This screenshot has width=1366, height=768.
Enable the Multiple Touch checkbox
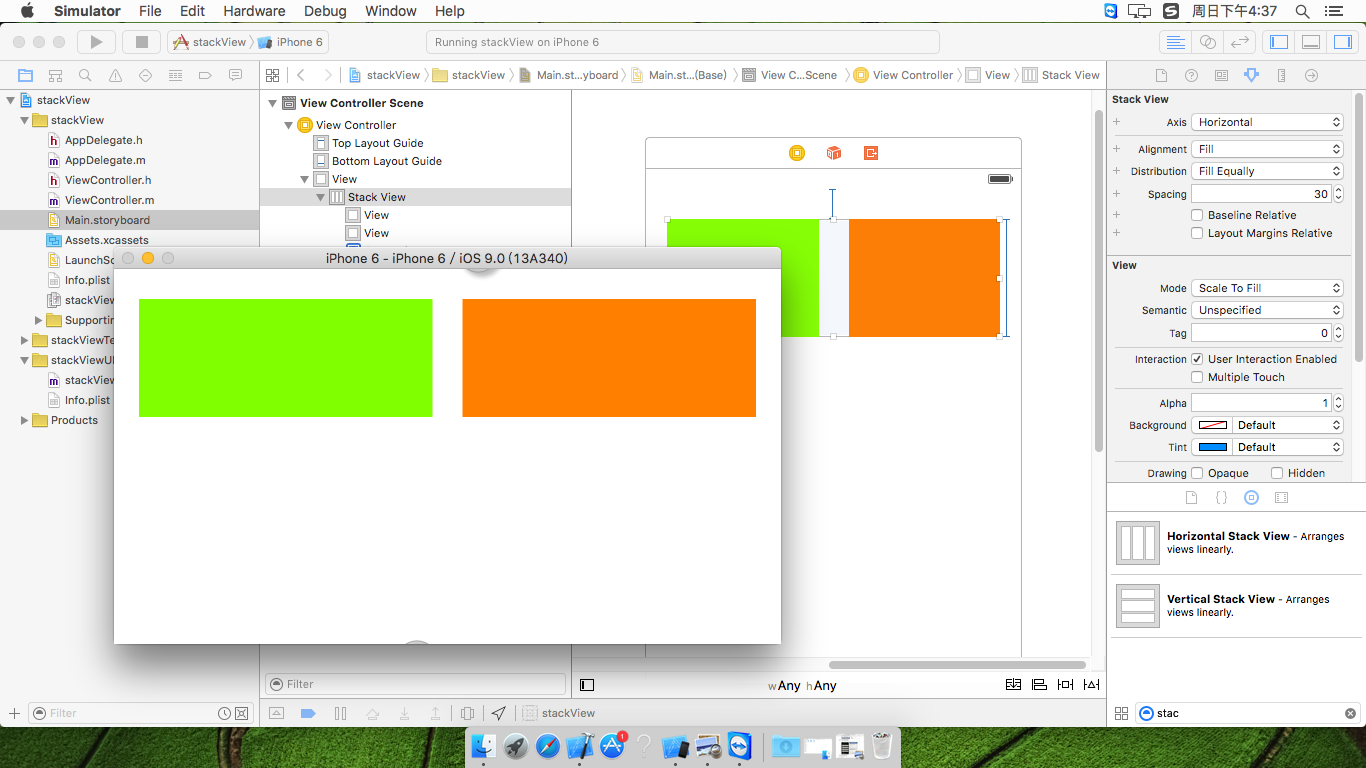click(x=1197, y=377)
